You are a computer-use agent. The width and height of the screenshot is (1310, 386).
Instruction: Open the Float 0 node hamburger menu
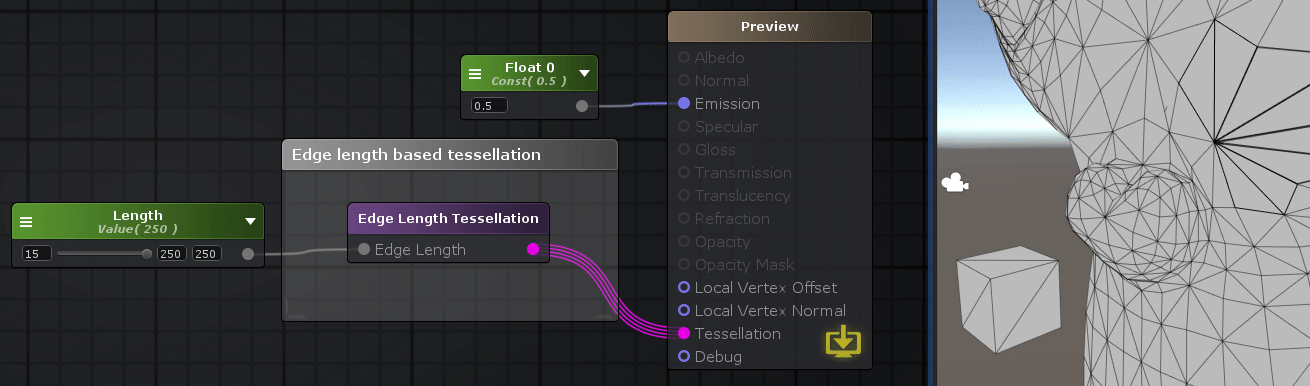[476, 73]
